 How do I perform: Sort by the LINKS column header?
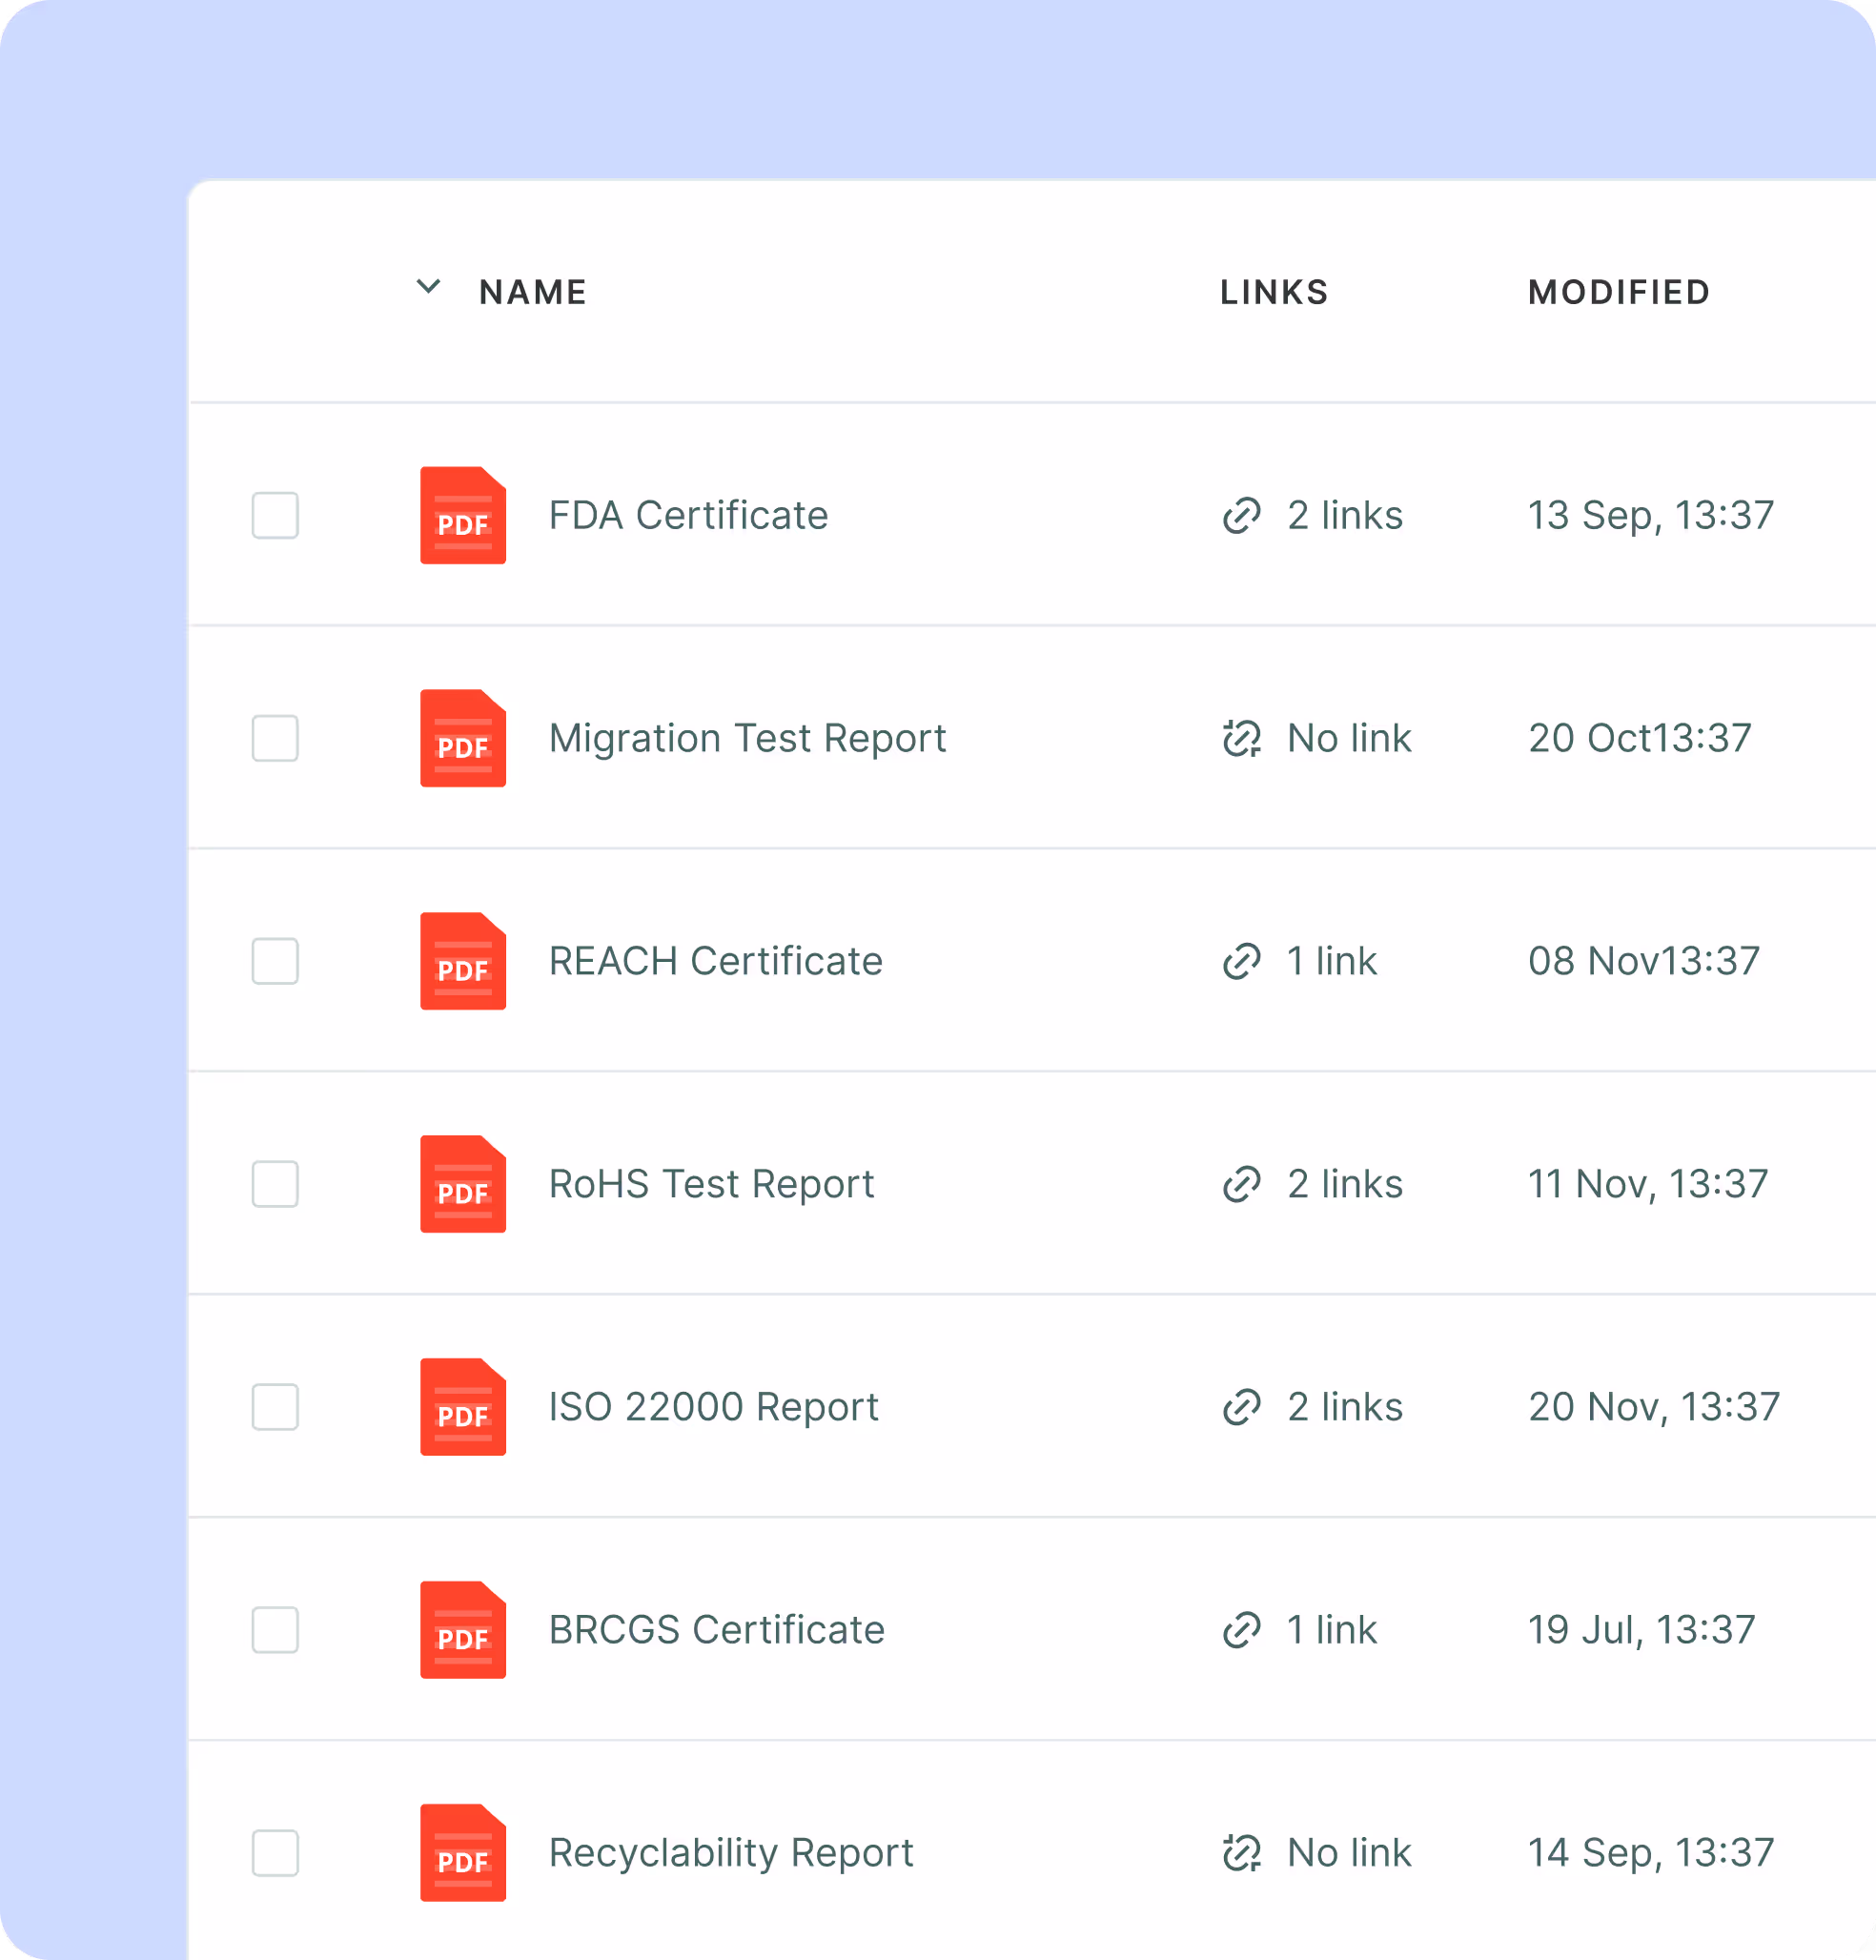coord(1274,292)
